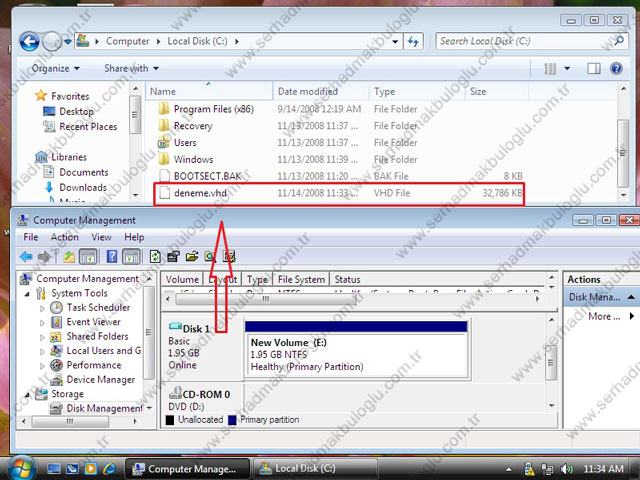Select Favorites in the navigation pane
Image resolution: width=640 pixels, height=480 pixels.
click(70, 96)
